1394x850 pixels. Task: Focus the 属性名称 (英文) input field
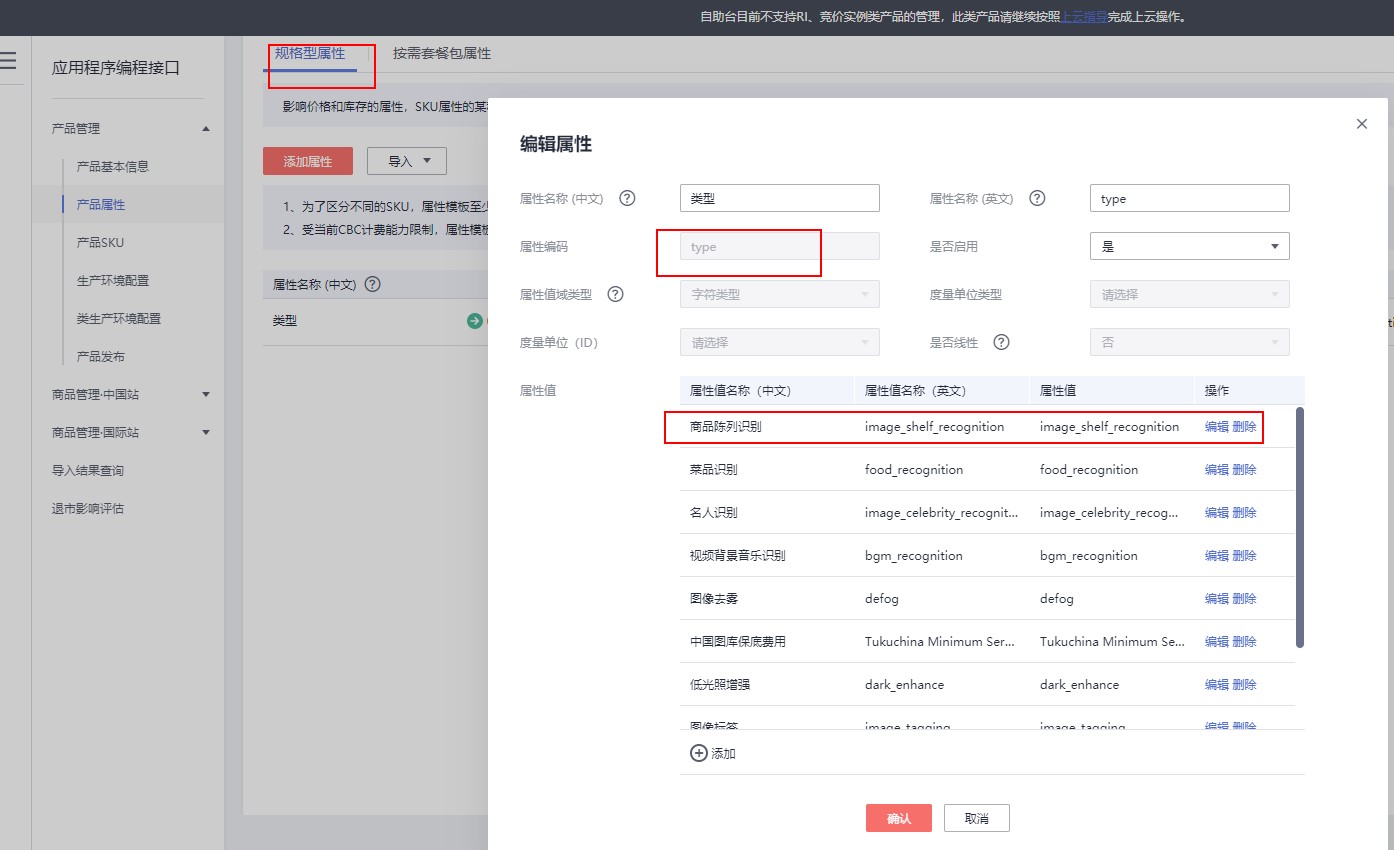1189,198
